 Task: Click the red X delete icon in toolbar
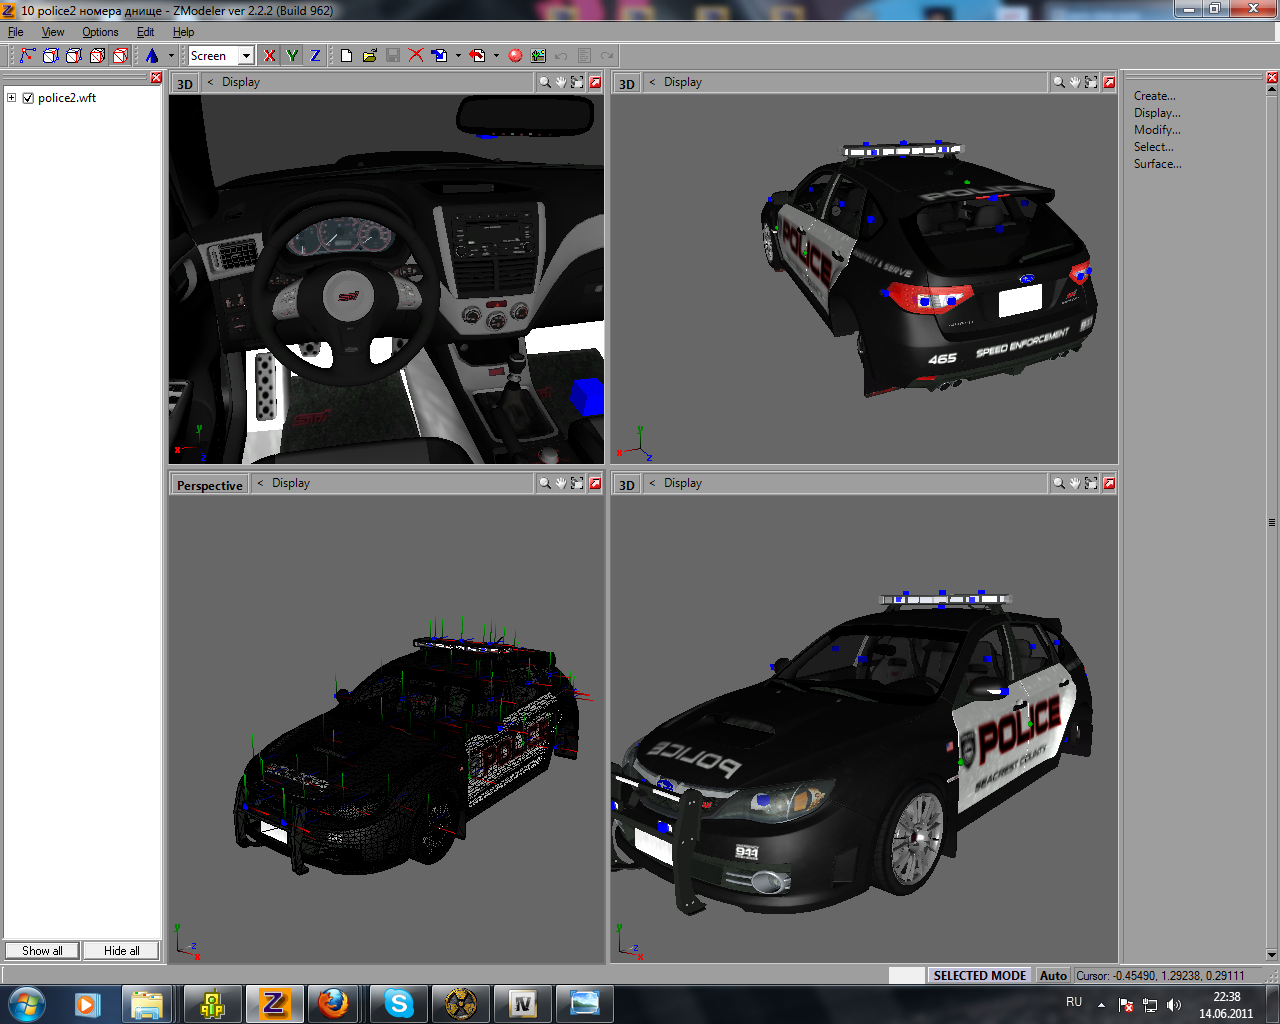pyautogui.click(x=415, y=56)
